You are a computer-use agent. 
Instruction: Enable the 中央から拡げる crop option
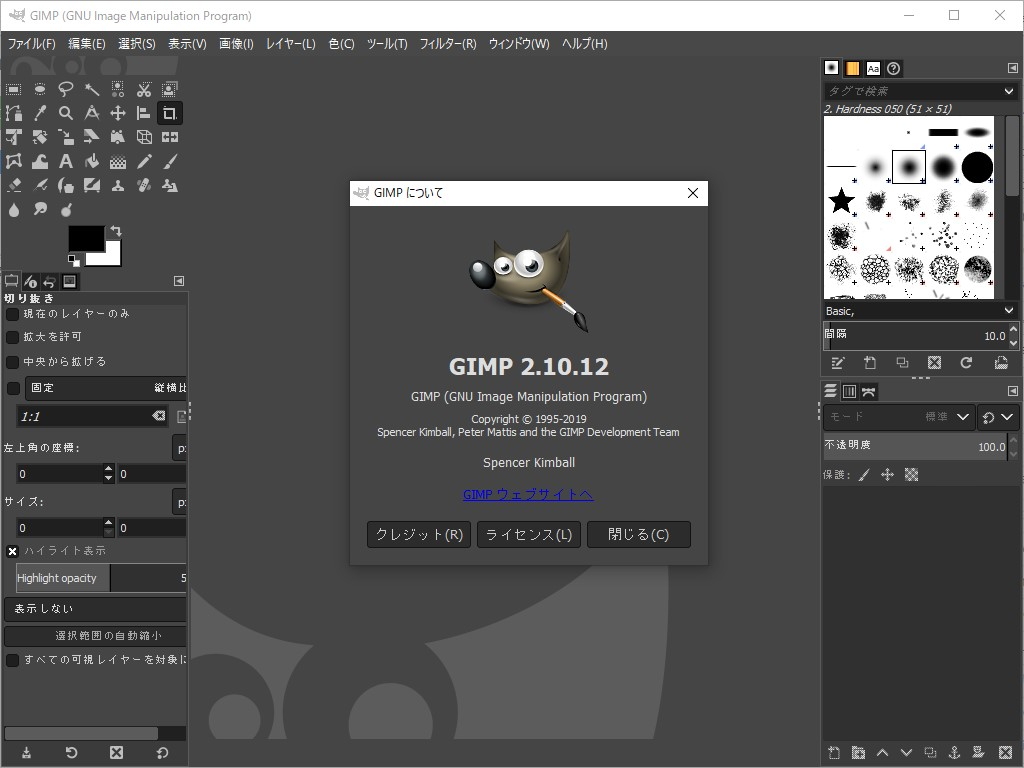[12, 362]
